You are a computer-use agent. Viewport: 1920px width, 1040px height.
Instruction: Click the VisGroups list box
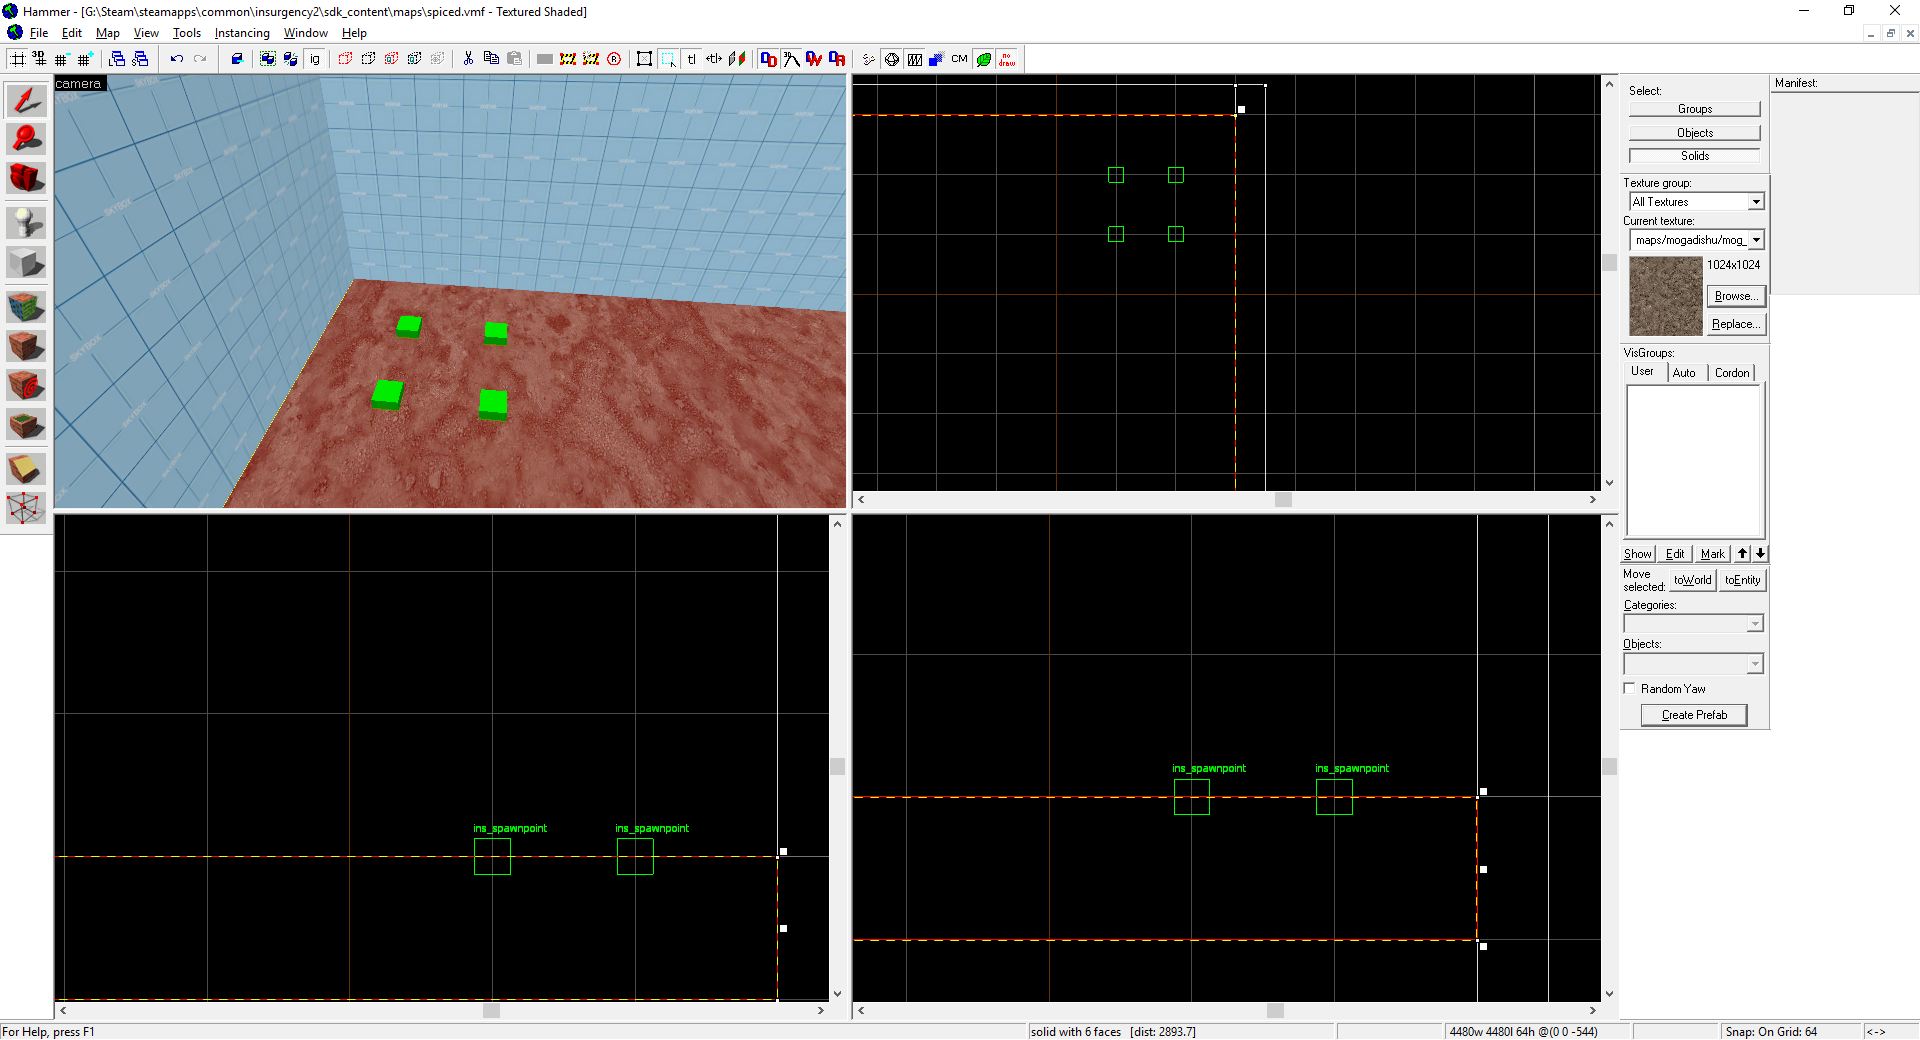(x=1694, y=461)
